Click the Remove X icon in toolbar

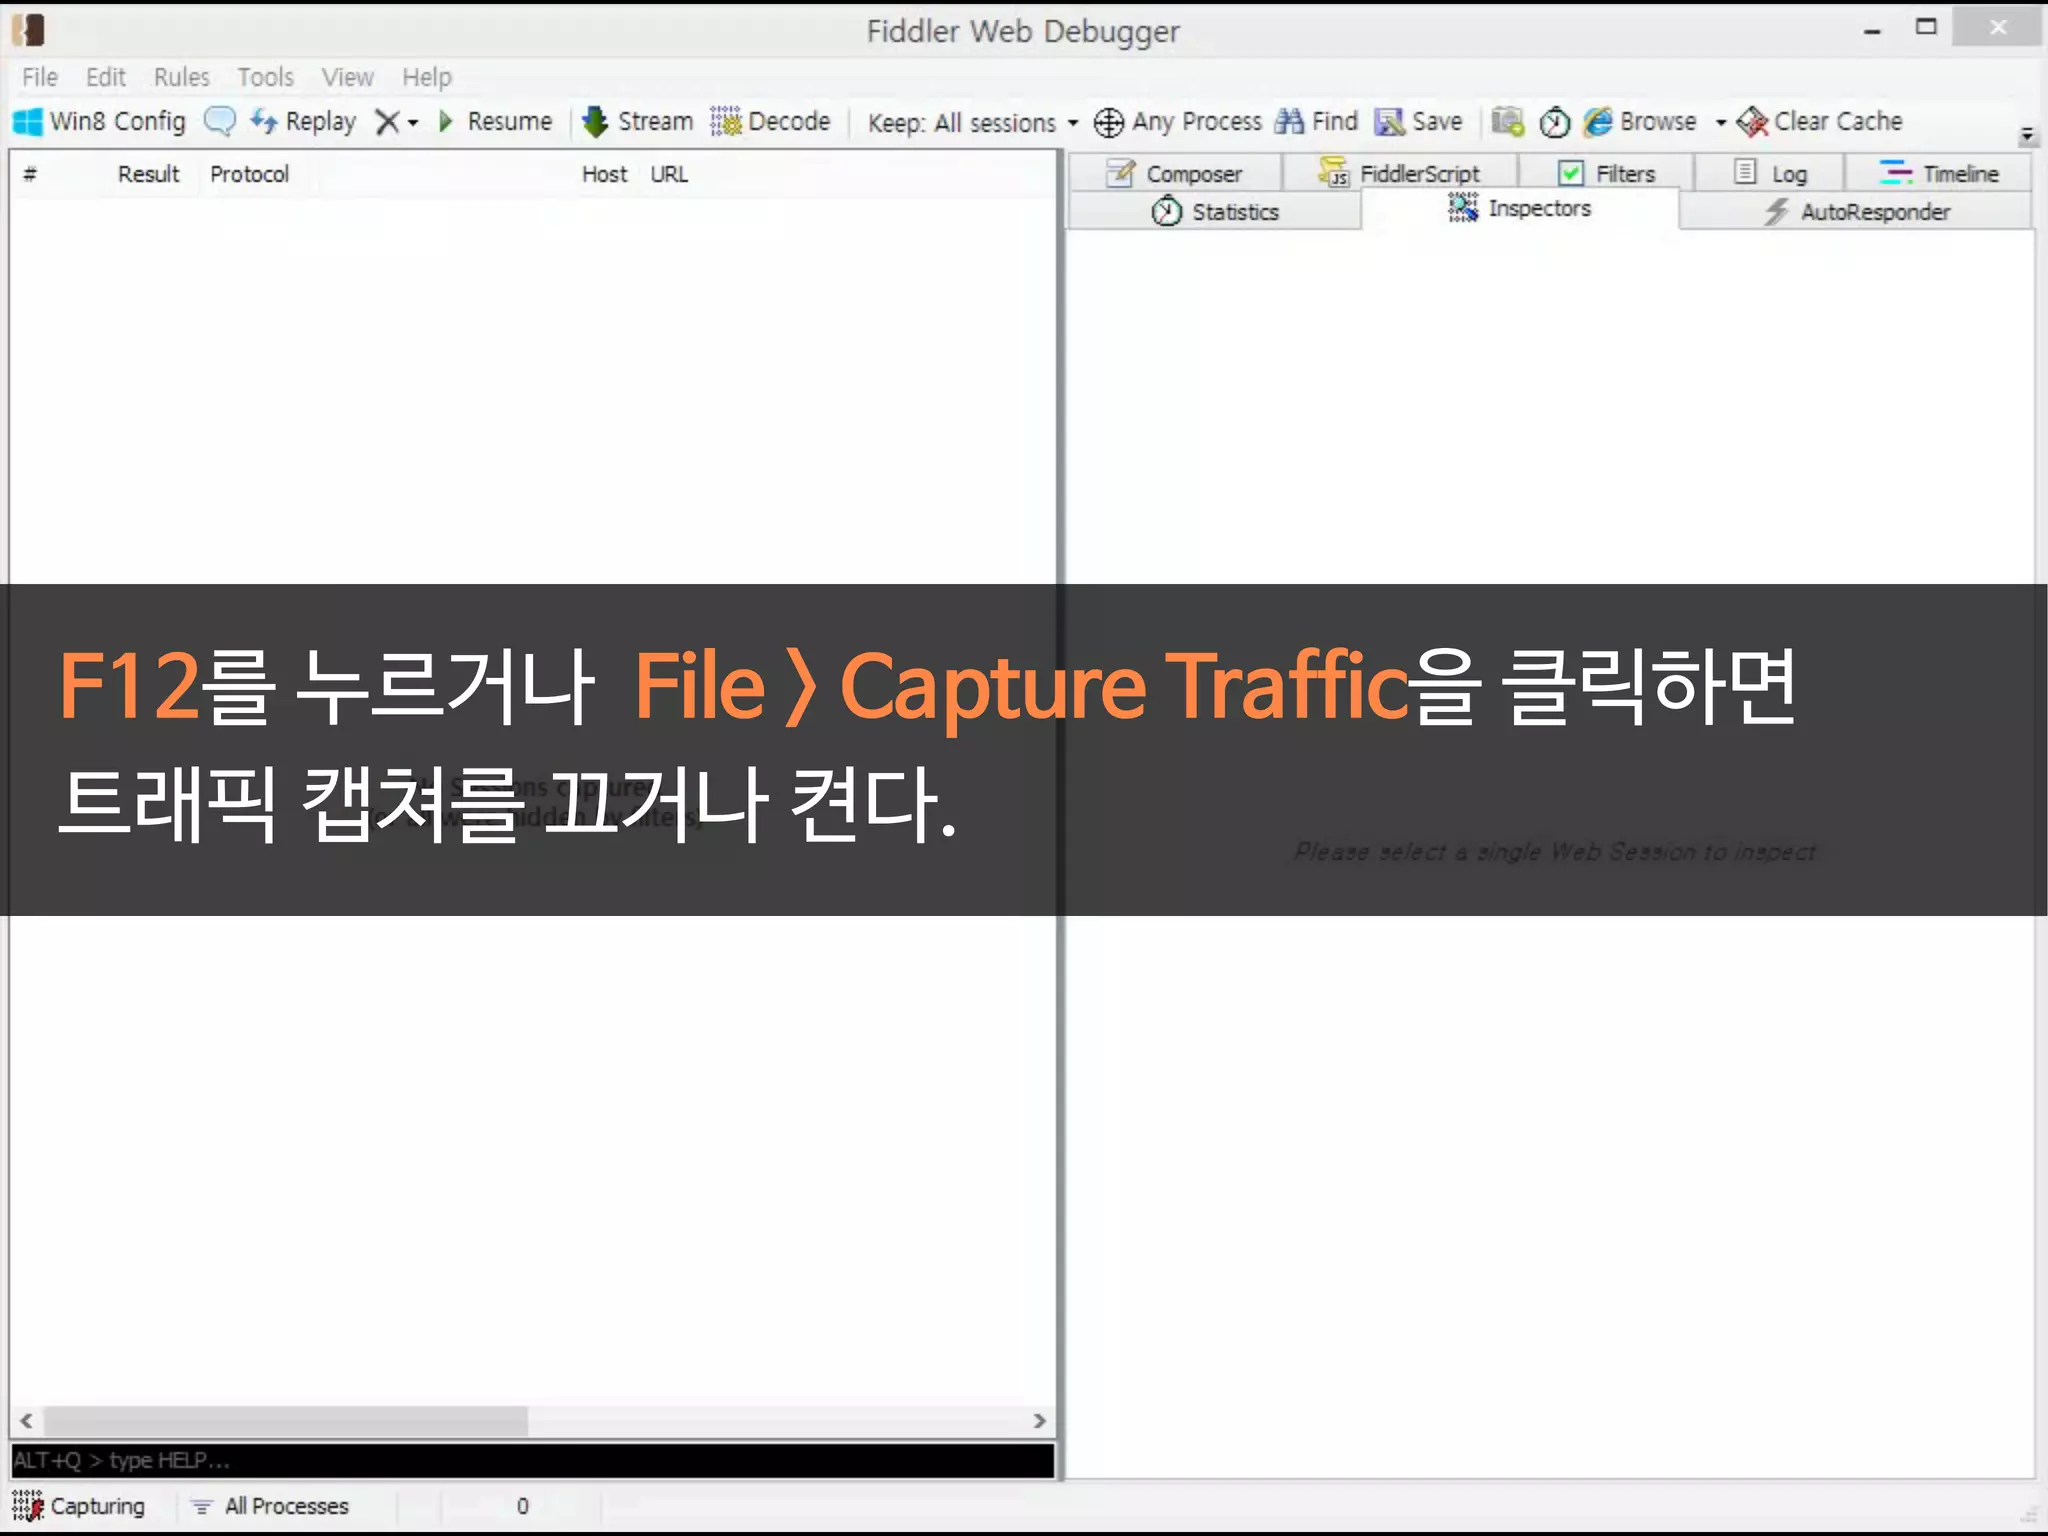[x=387, y=122]
